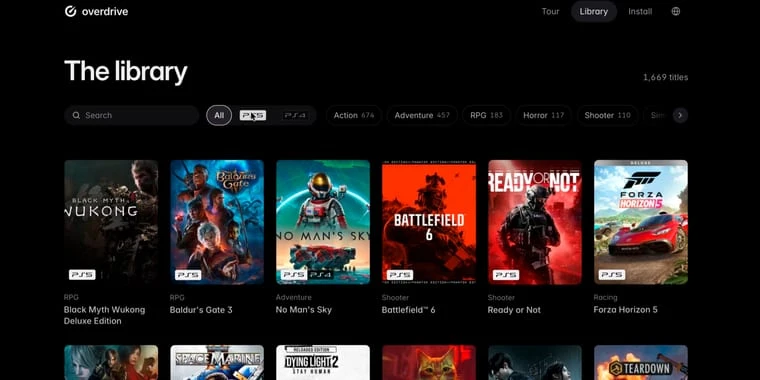The width and height of the screenshot is (760, 380).
Task: Open the language globe icon
Action: click(676, 11)
